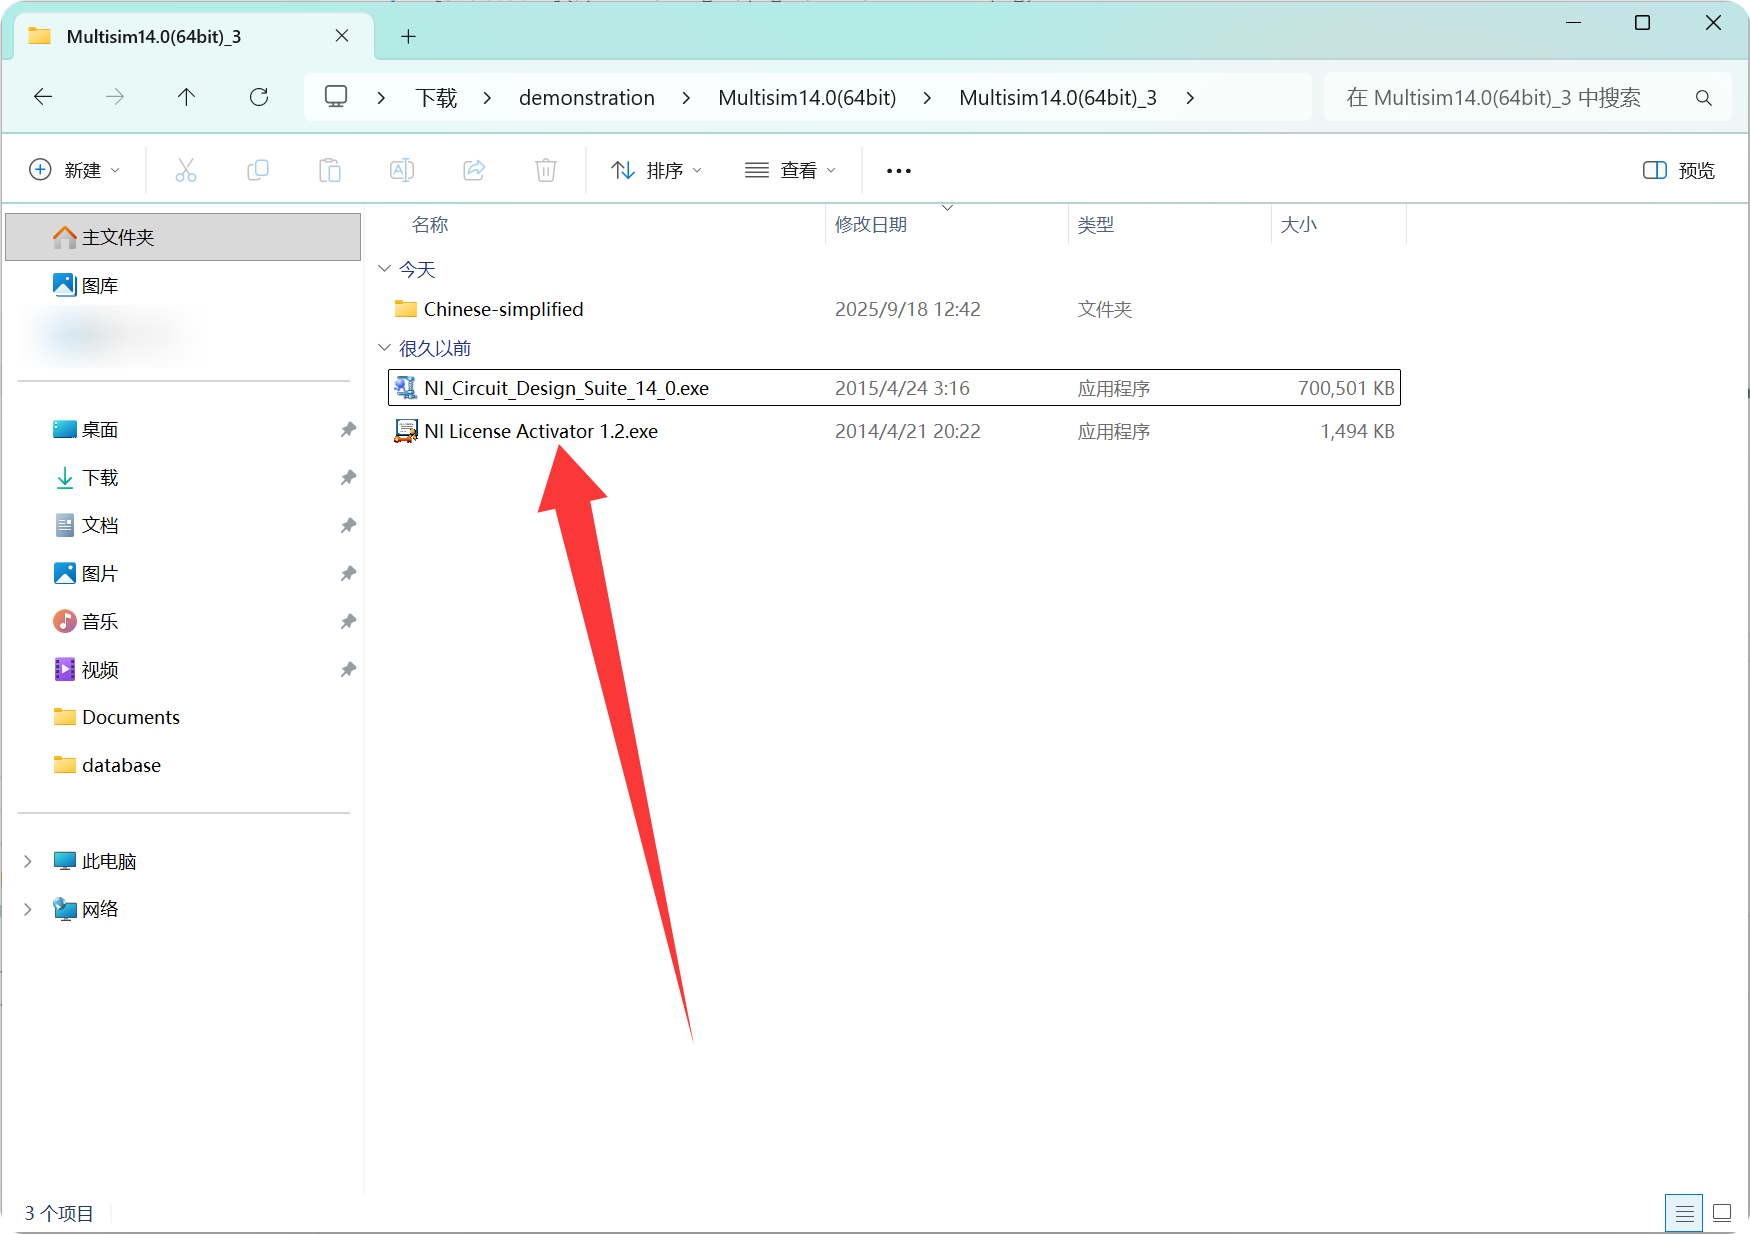Select Home in the sidebar
1750x1234 pixels.
pos(183,237)
